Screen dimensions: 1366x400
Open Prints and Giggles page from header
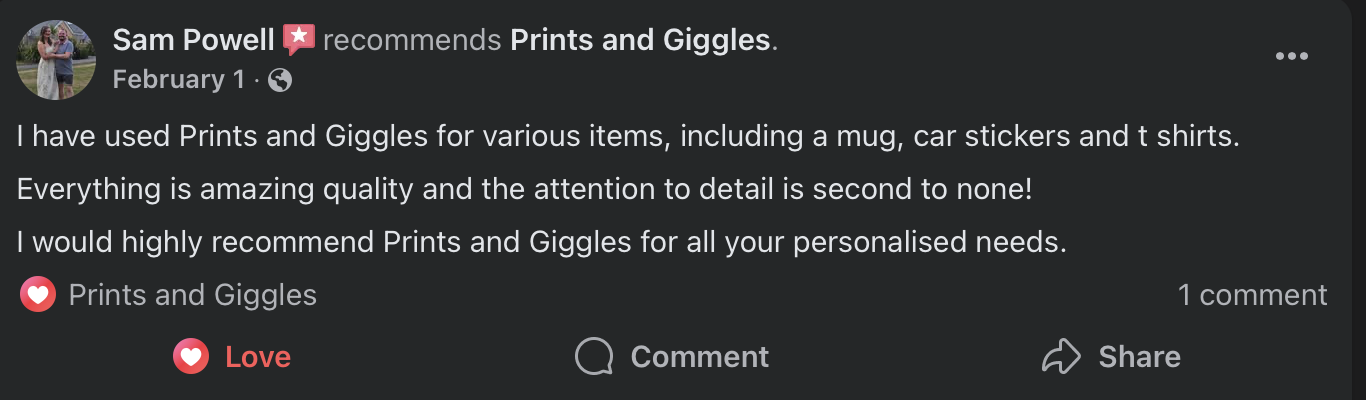click(x=641, y=40)
